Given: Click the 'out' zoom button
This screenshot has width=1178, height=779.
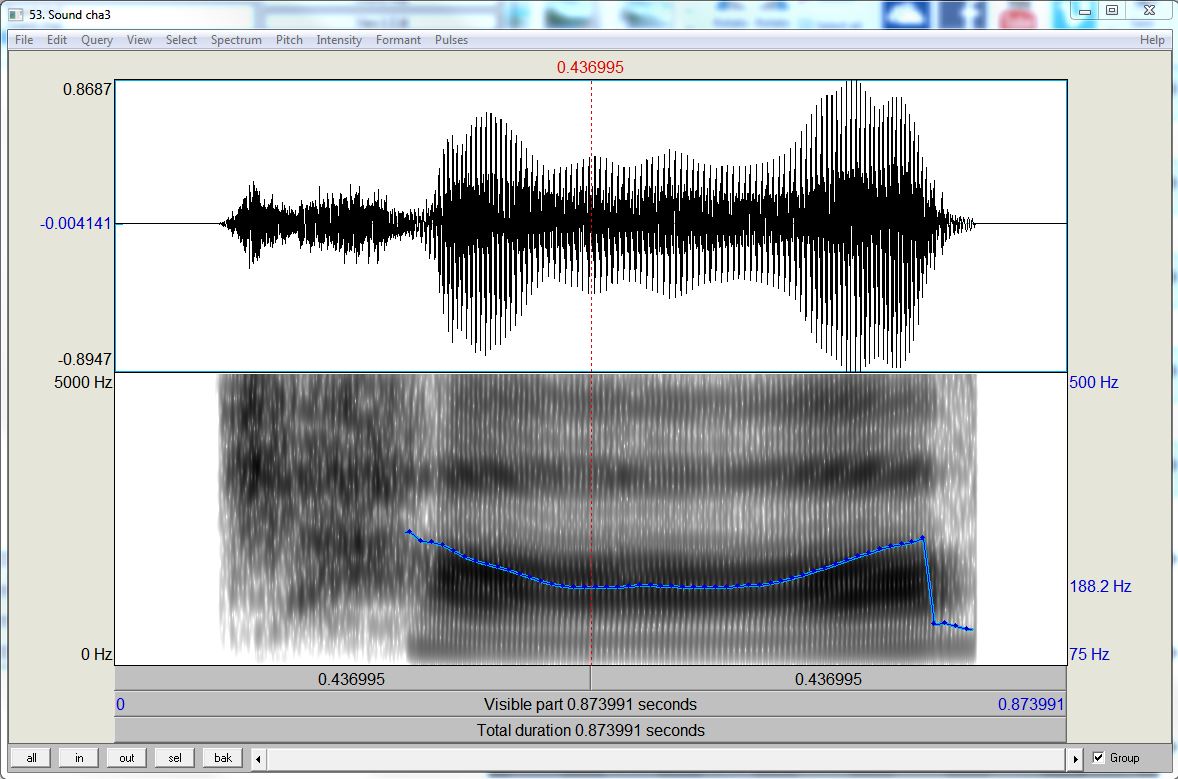Looking at the screenshot, I should point(127,758).
